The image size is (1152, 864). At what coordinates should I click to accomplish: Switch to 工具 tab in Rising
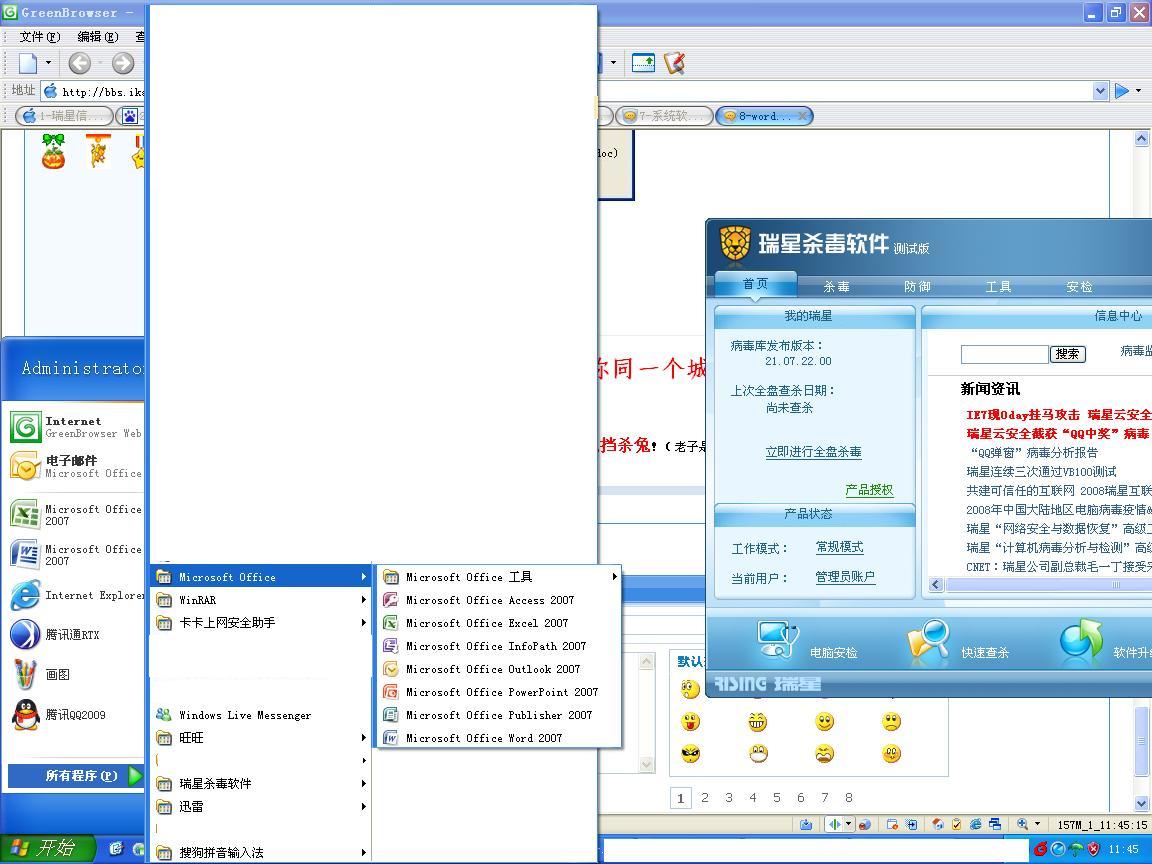pyautogui.click(x=998, y=287)
